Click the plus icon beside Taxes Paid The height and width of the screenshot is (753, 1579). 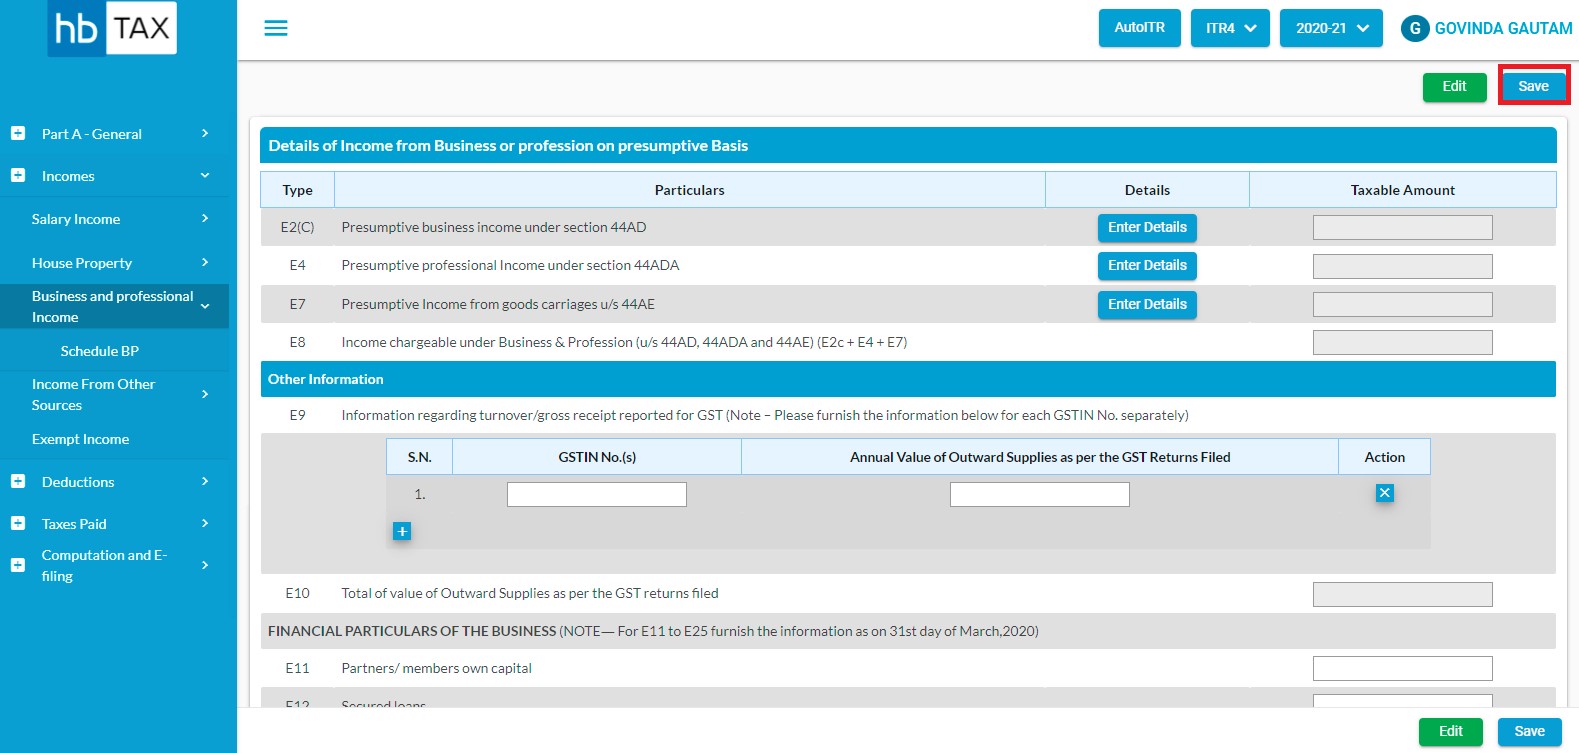(x=18, y=523)
